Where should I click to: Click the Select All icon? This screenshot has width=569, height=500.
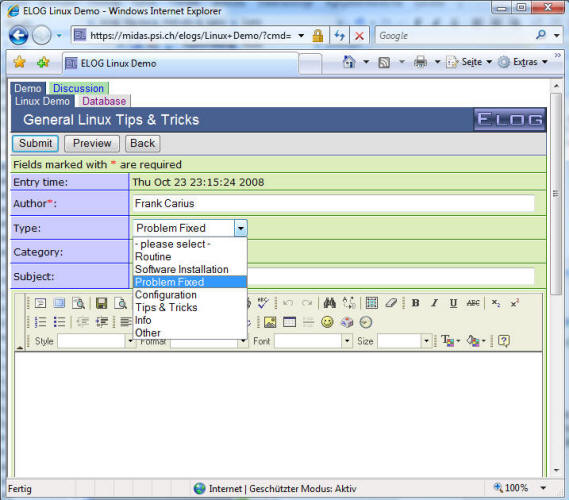[372, 303]
